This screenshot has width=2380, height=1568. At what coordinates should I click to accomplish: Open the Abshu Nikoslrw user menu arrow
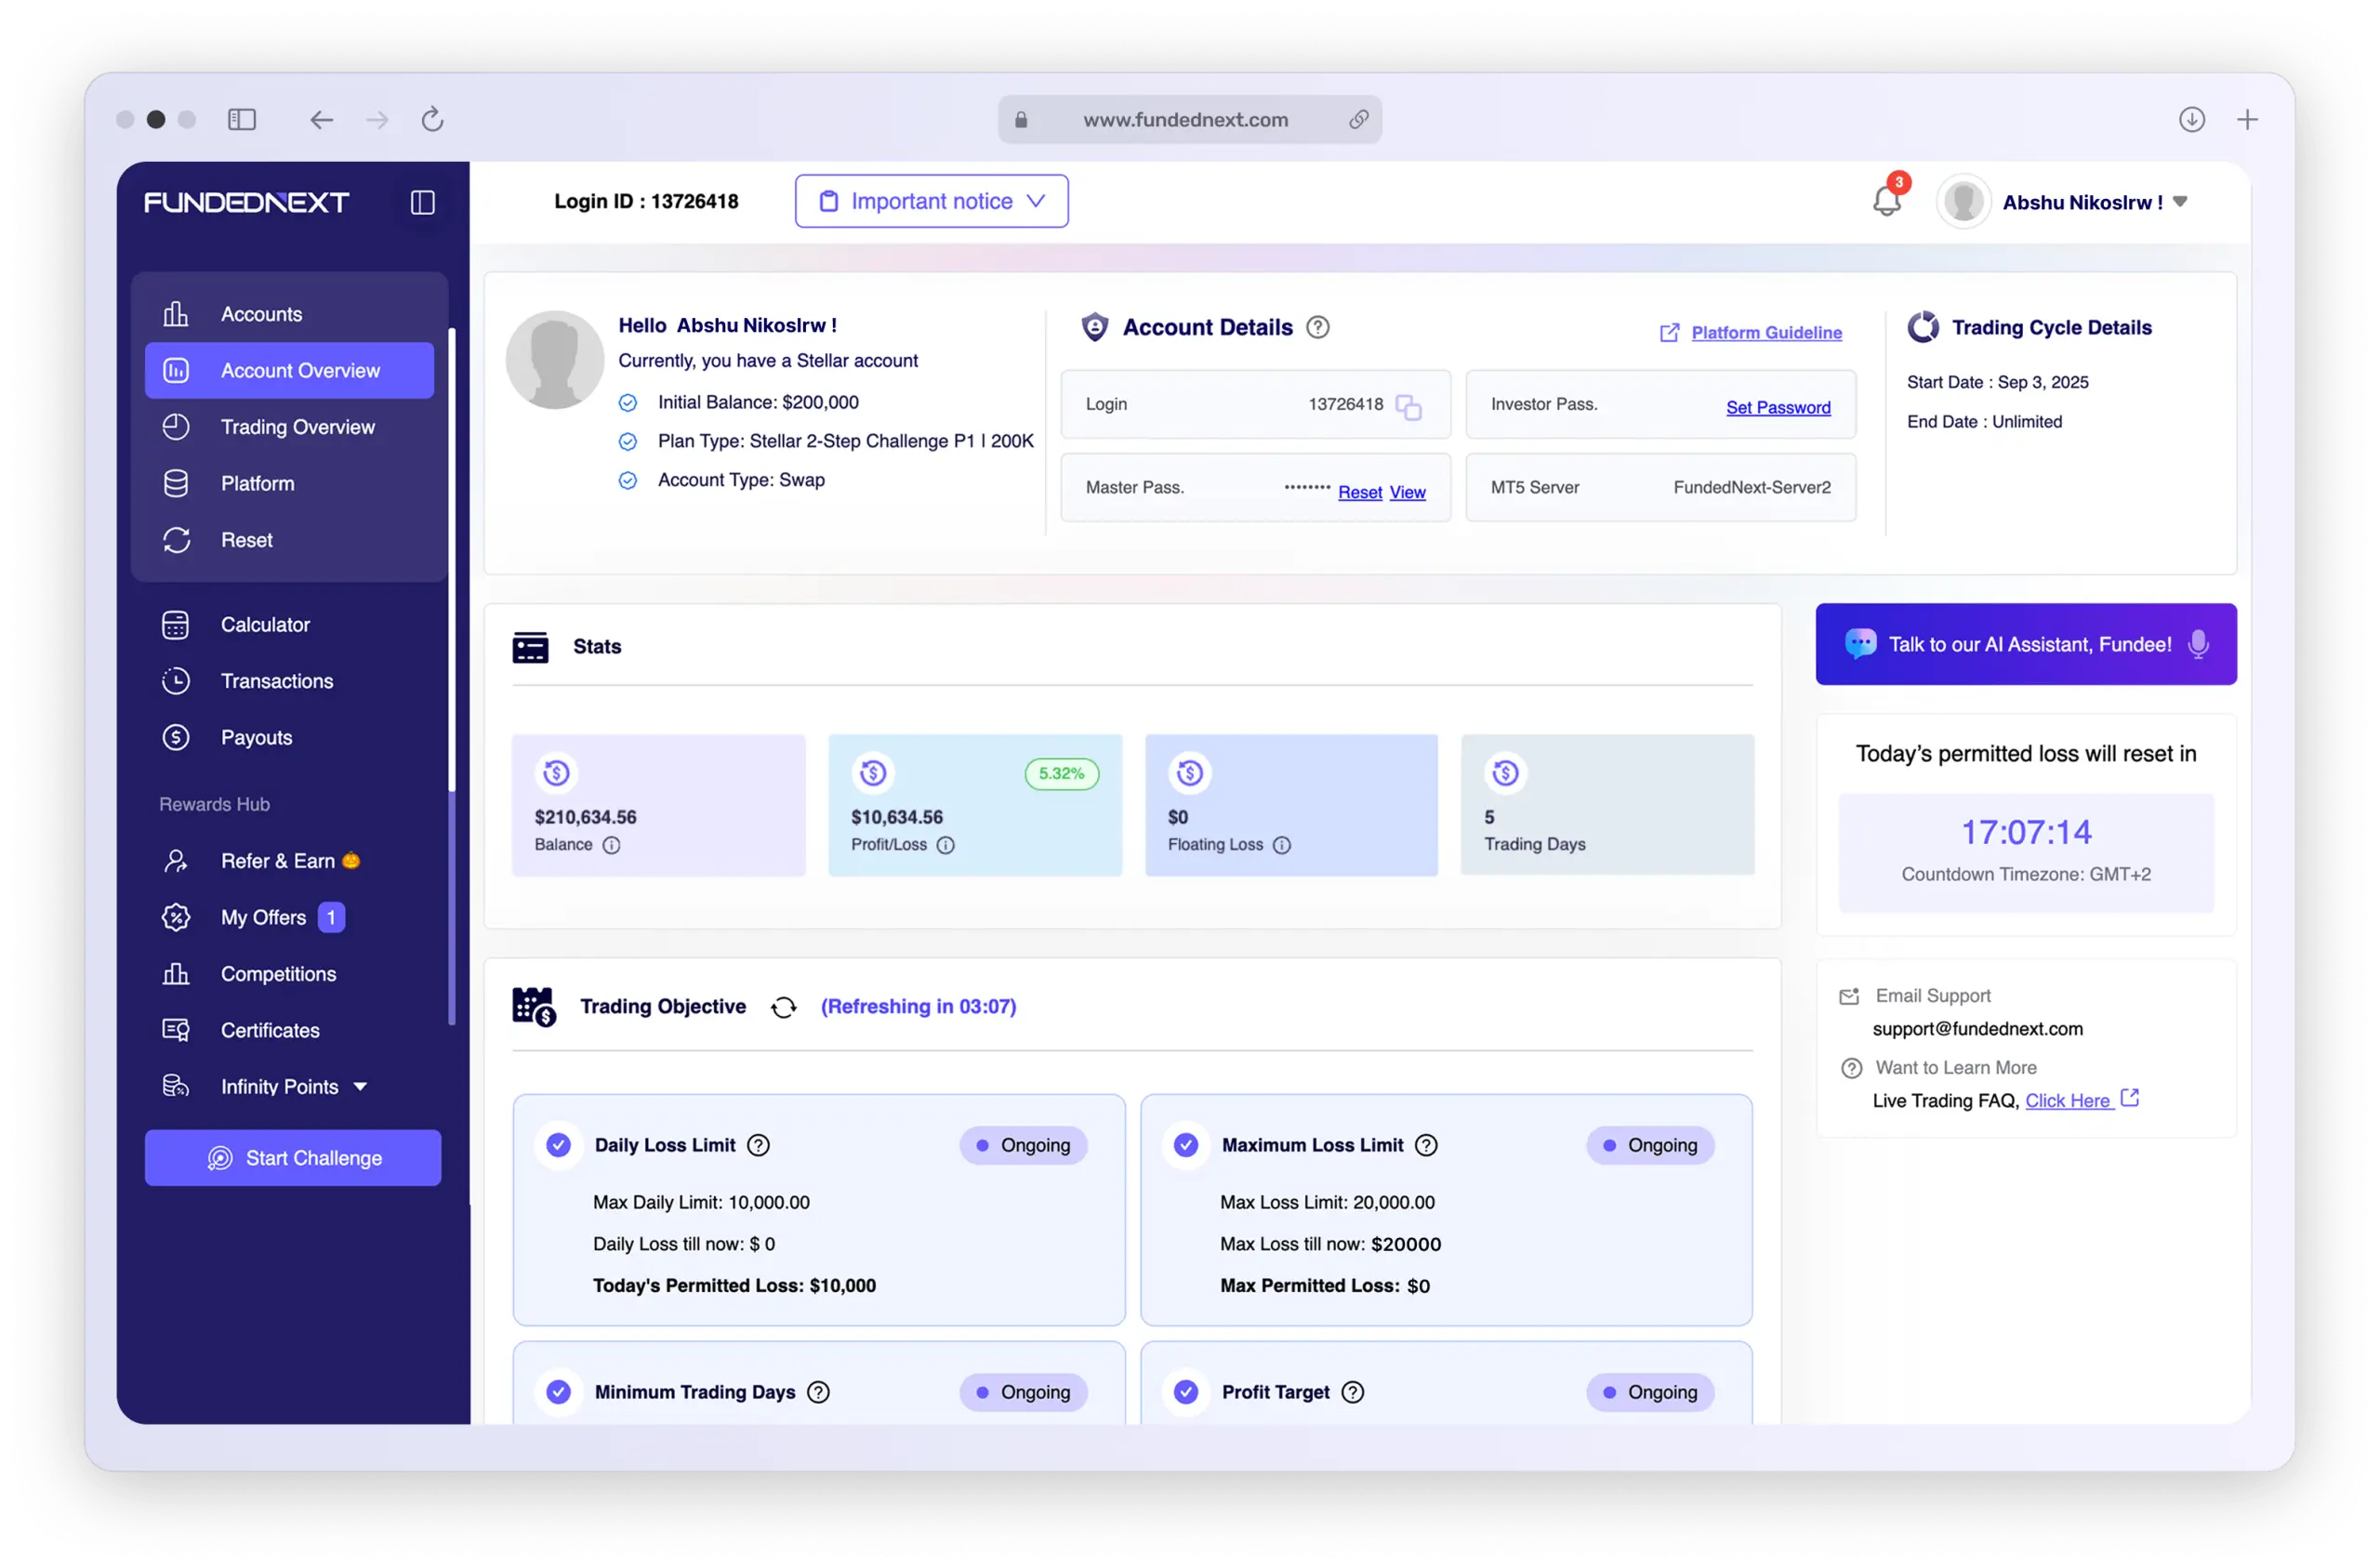click(x=2180, y=202)
